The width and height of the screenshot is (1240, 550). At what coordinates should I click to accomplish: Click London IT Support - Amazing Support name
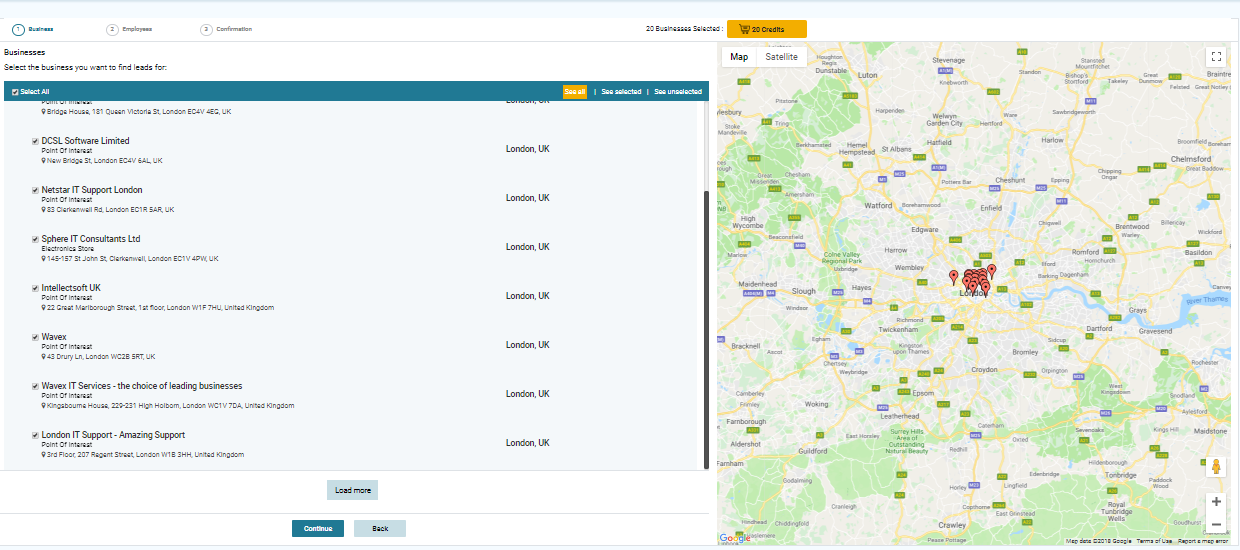113,435
